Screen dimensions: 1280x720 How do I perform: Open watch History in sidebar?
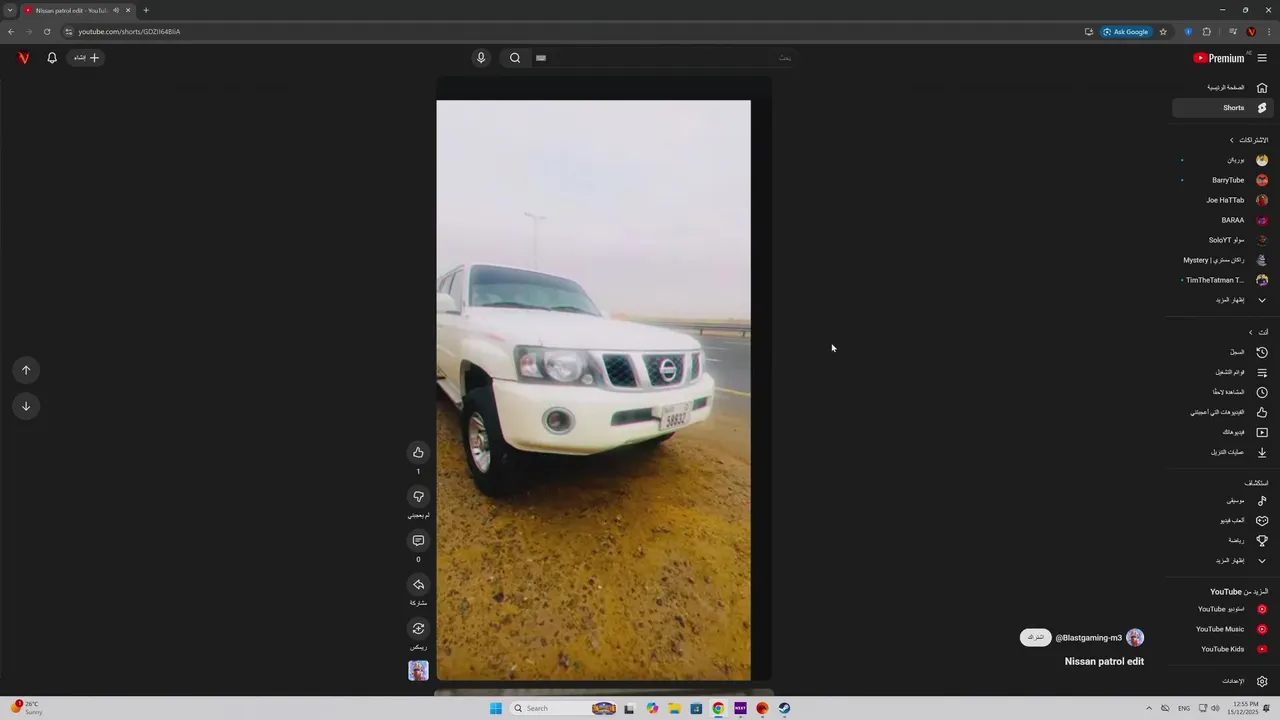pyautogui.click(x=1221, y=352)
